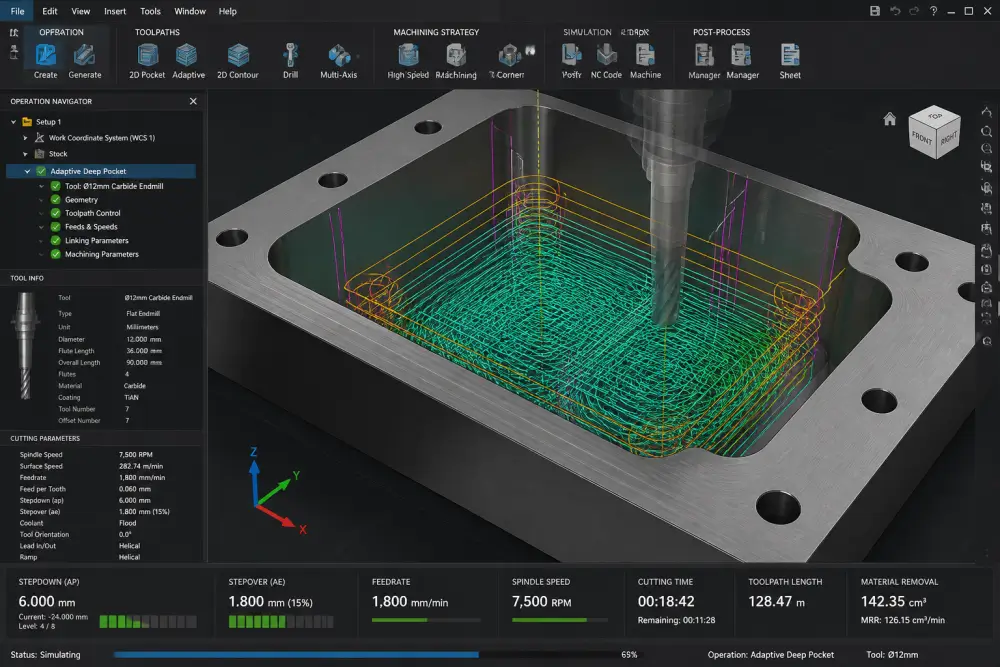This screenshot has height=667, width=1000.
Task: Open the Tools menu
Action: [x=151, y=11]
